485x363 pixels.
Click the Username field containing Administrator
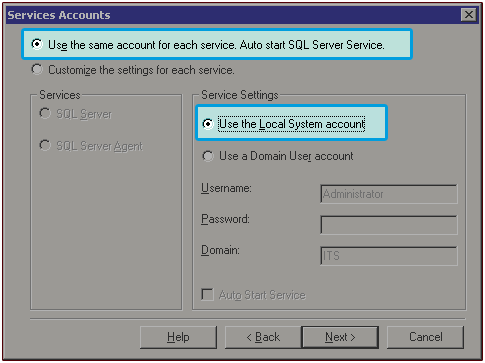click(x=389, y=194)
